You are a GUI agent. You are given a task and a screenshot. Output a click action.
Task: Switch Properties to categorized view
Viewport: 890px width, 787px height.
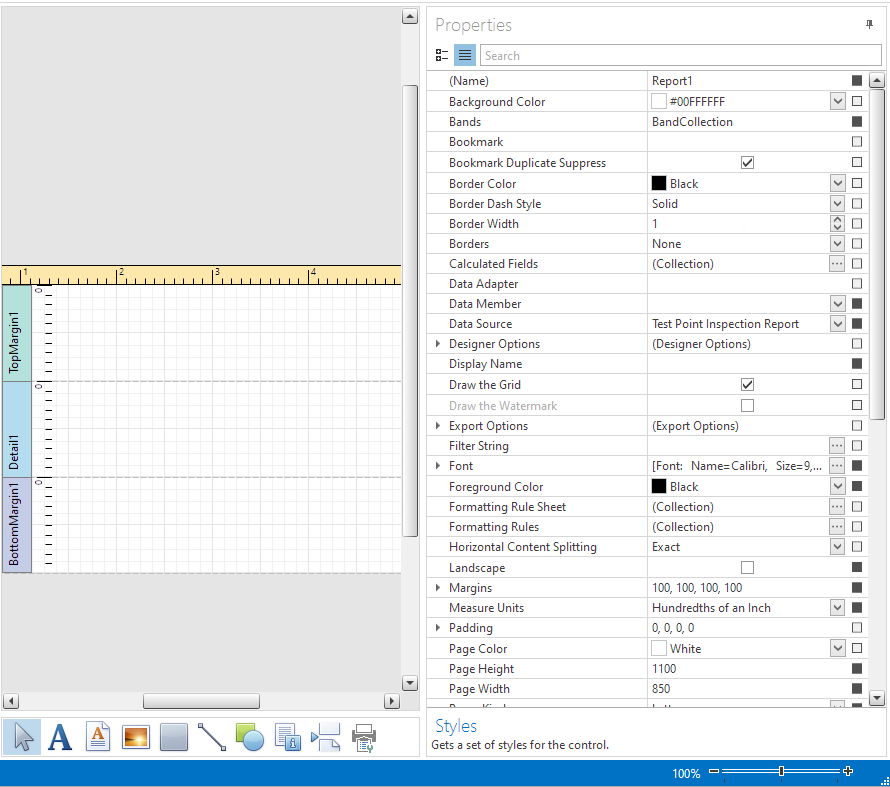tap(442, 55)
